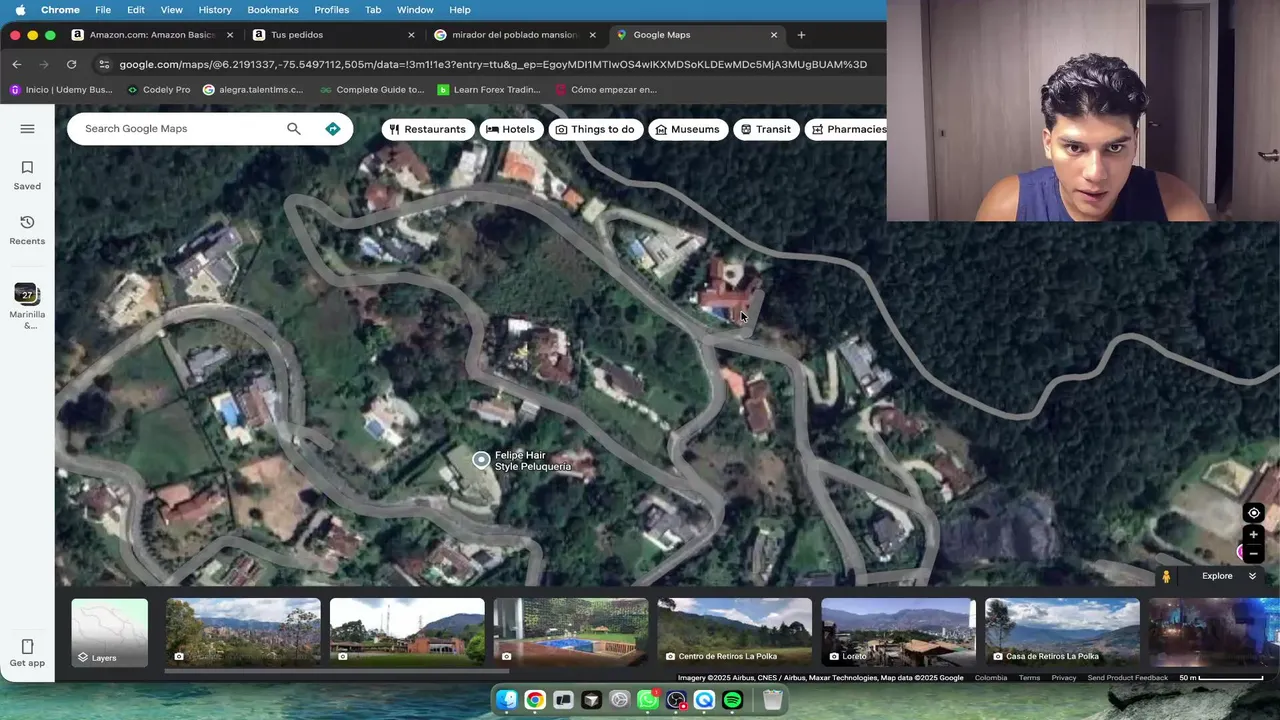Viewport: 1280px width, 720px height.
Task: Activate the Street View pegman
Action: 1166,576
